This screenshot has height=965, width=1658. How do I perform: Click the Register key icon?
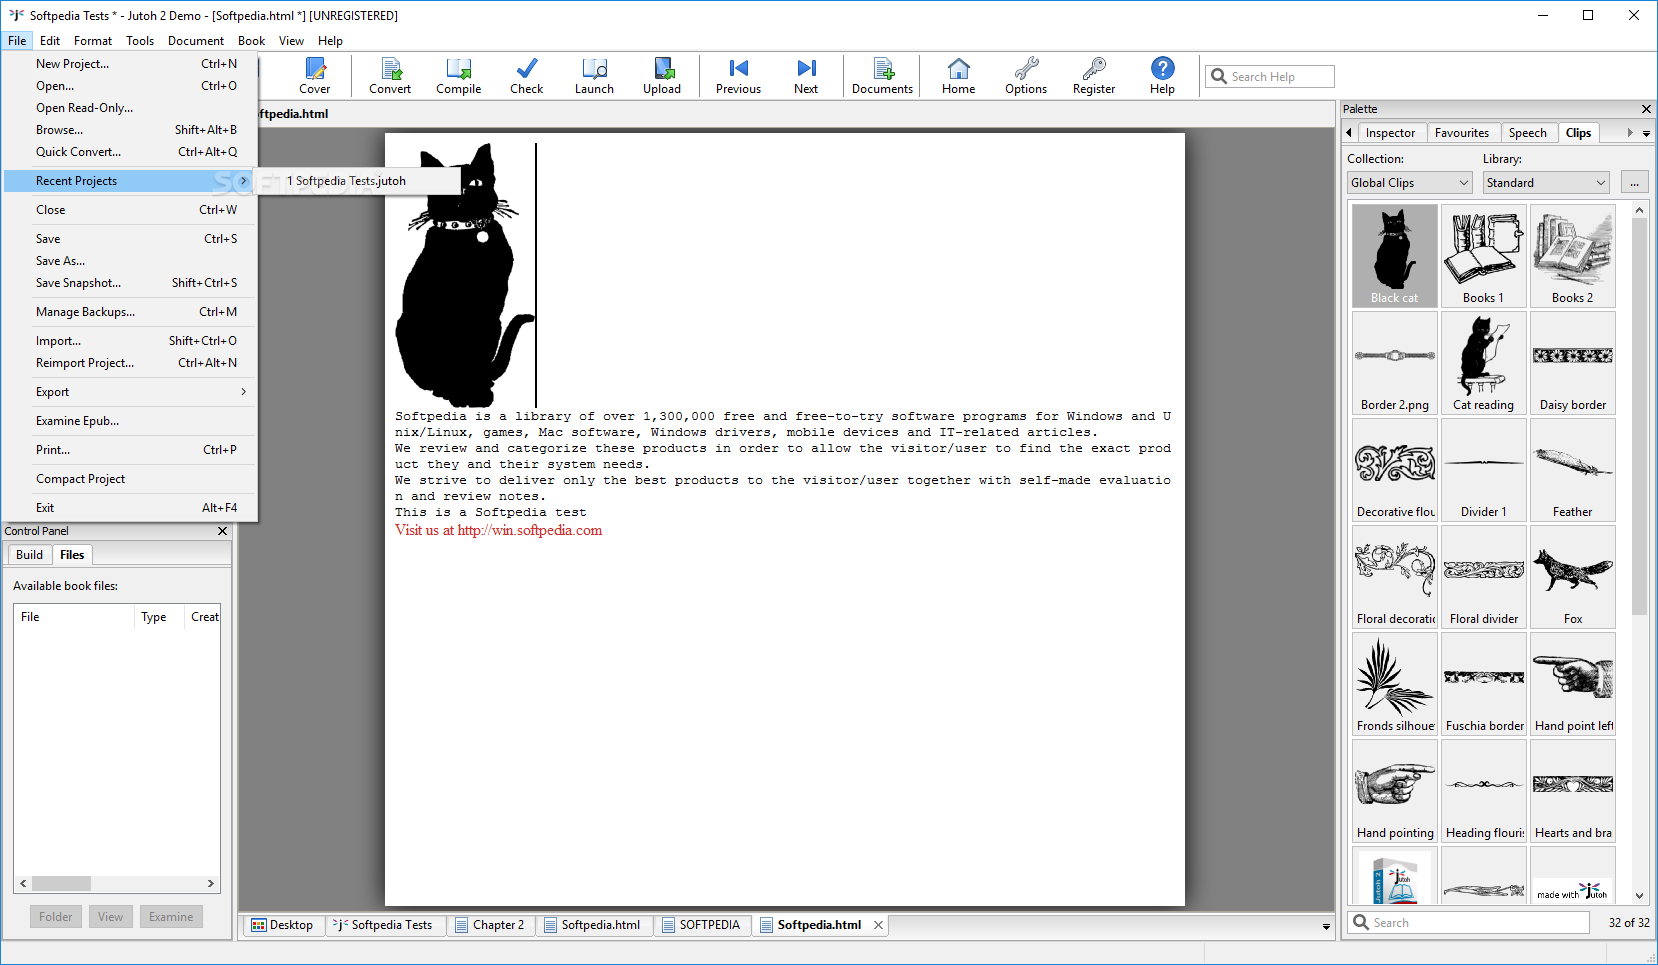tap(1094, 76)
